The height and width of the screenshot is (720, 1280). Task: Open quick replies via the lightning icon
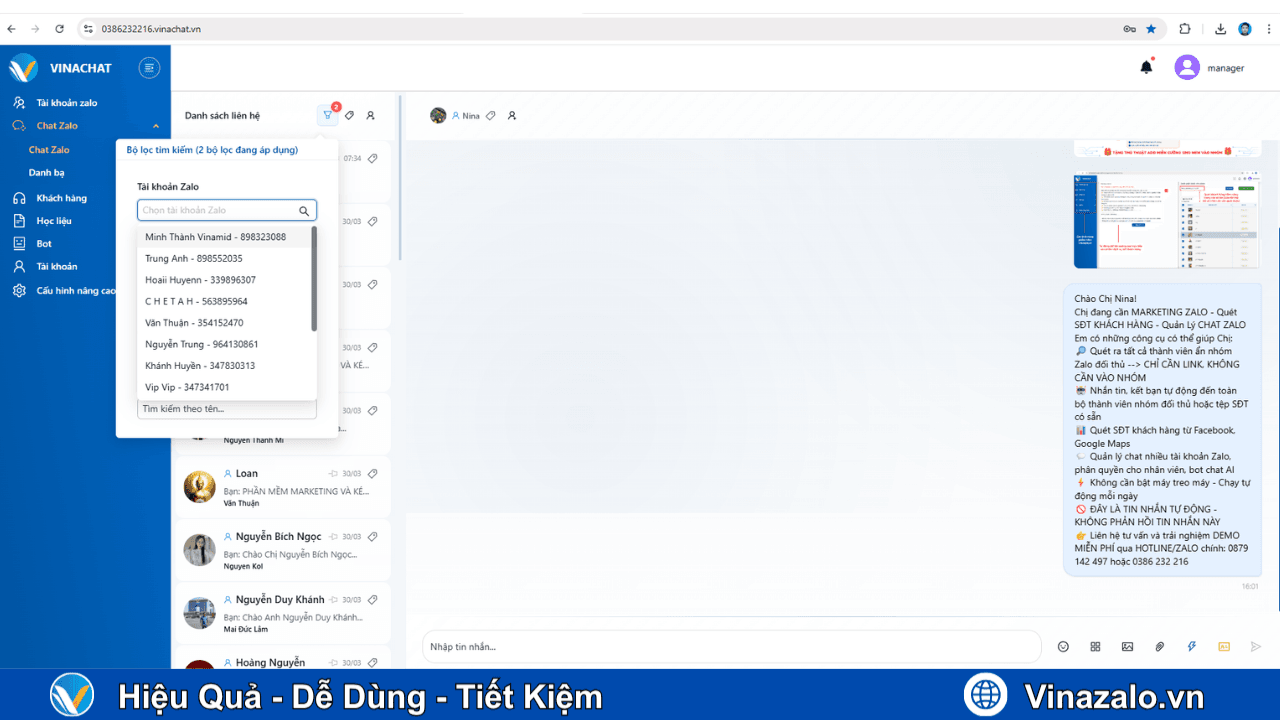pos(1191,646)
